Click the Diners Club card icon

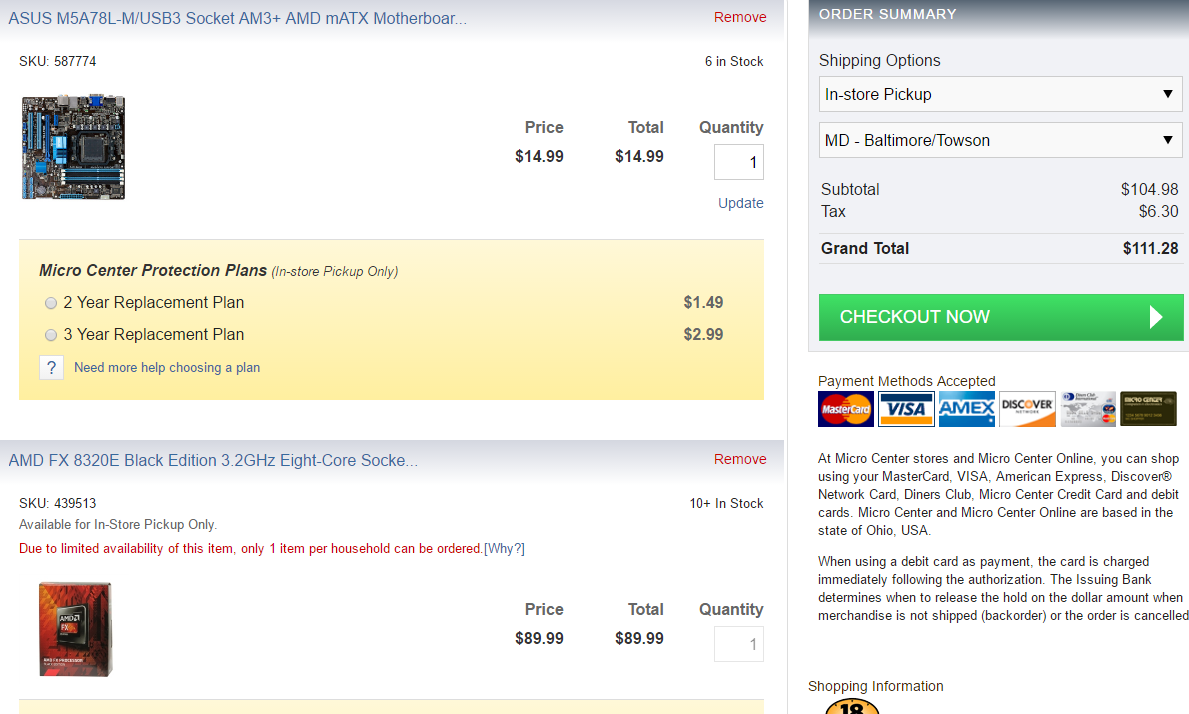1088,409
